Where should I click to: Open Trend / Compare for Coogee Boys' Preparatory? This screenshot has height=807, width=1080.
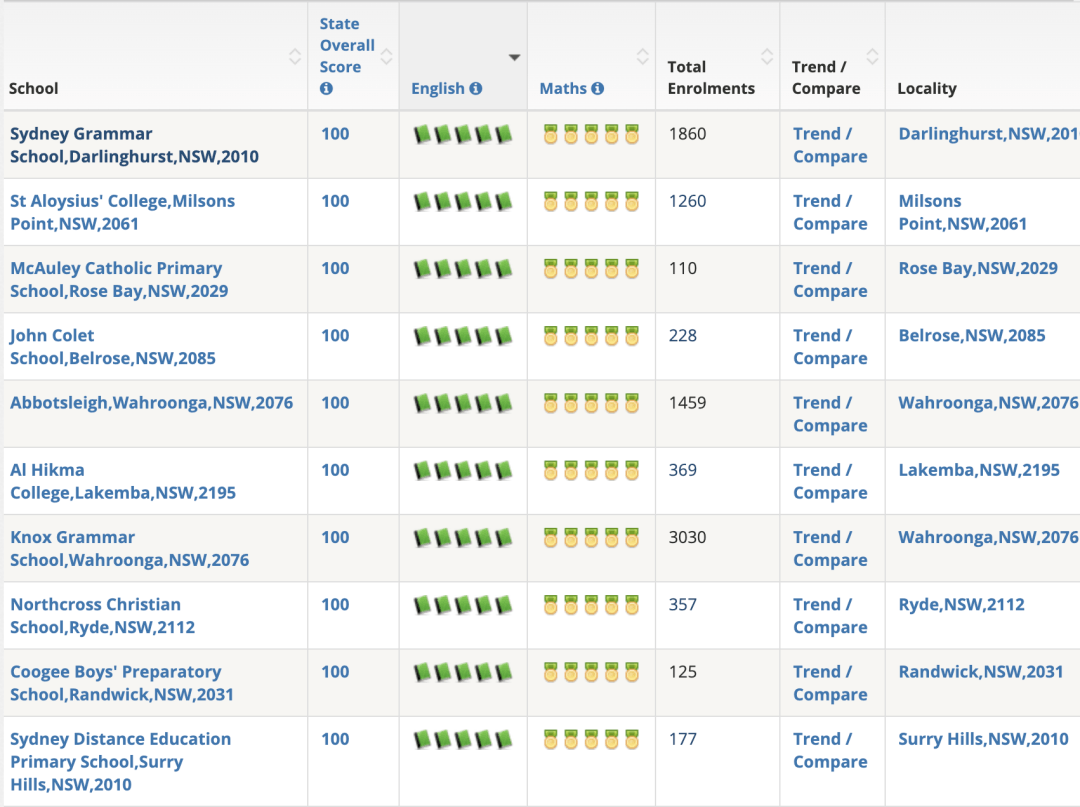(830, 683)
